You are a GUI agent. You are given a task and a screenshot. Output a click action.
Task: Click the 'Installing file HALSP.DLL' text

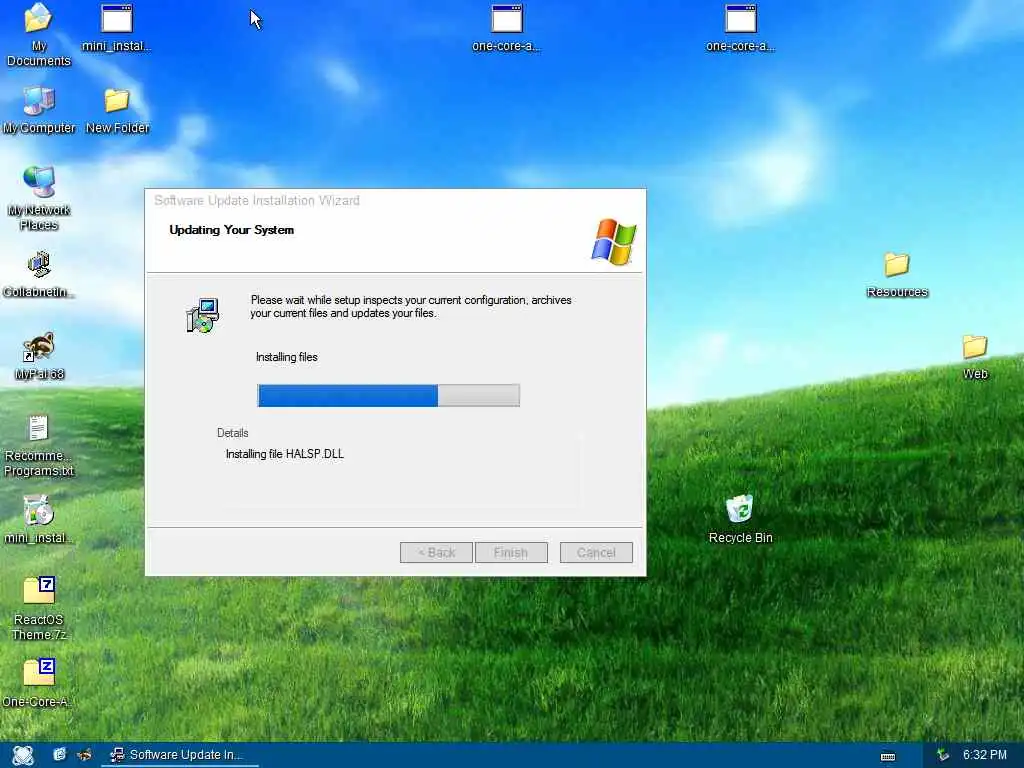click(285, 454)
